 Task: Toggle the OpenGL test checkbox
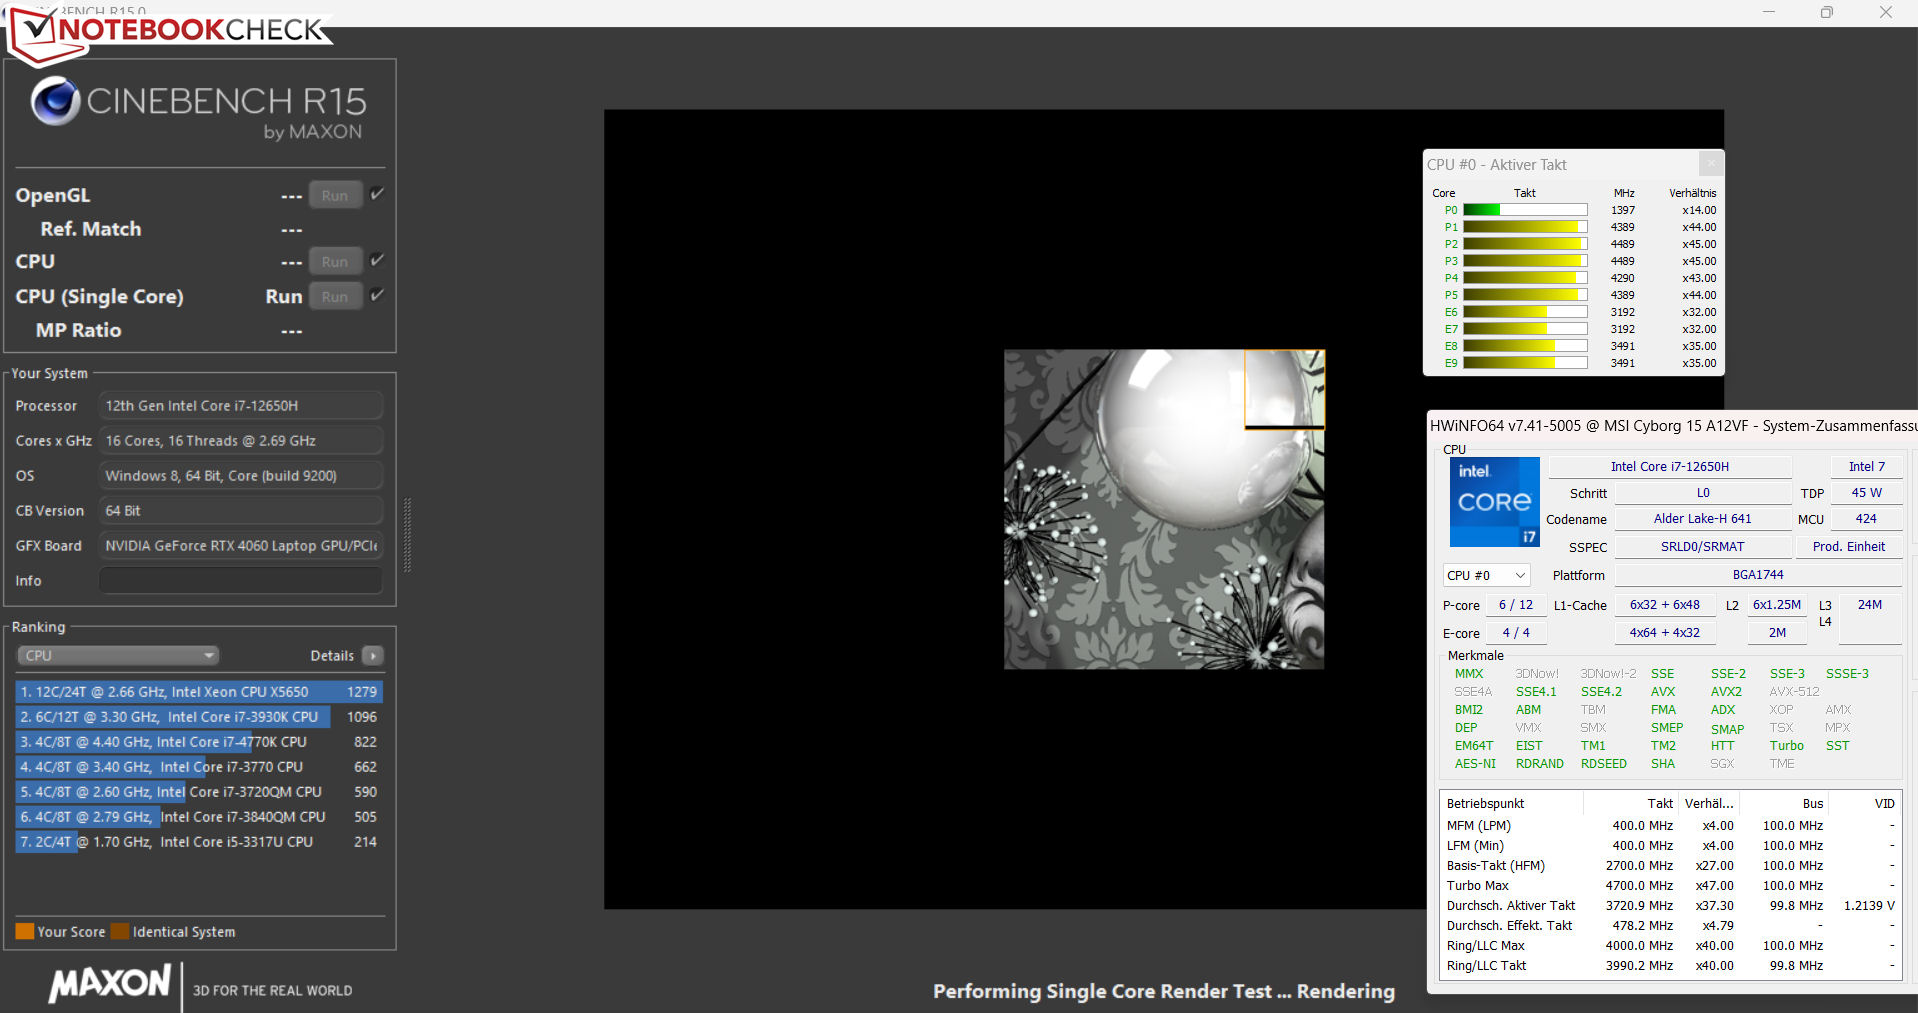tap(377, 194)
